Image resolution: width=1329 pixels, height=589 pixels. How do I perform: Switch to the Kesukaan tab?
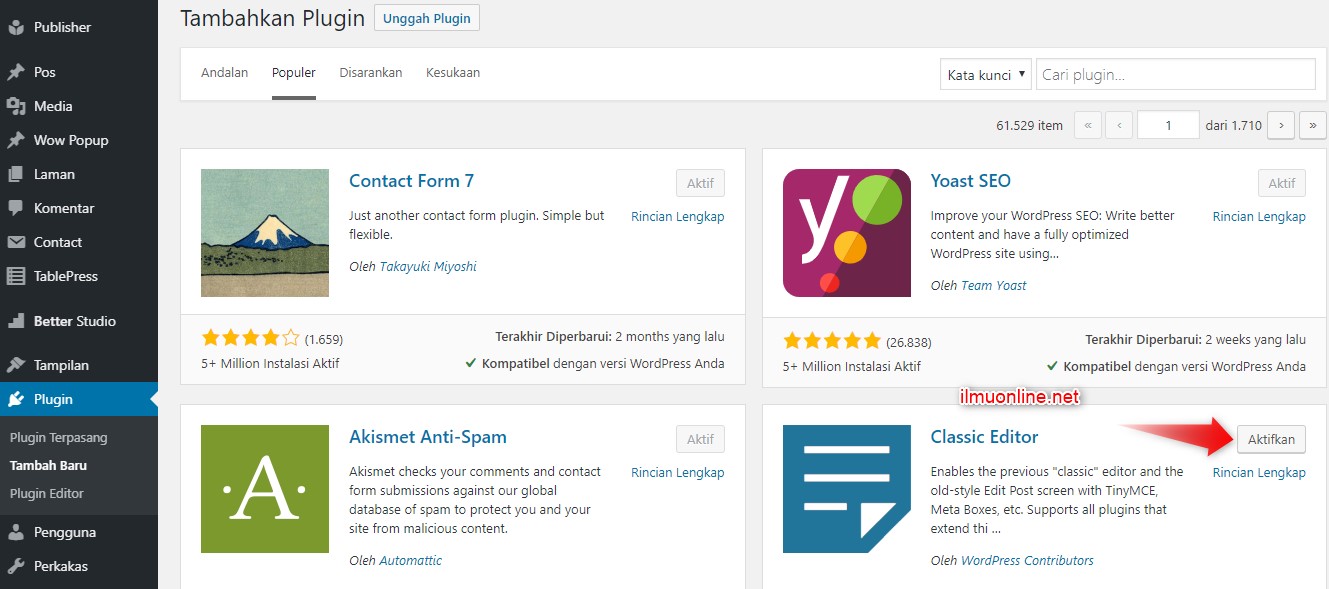452,73
